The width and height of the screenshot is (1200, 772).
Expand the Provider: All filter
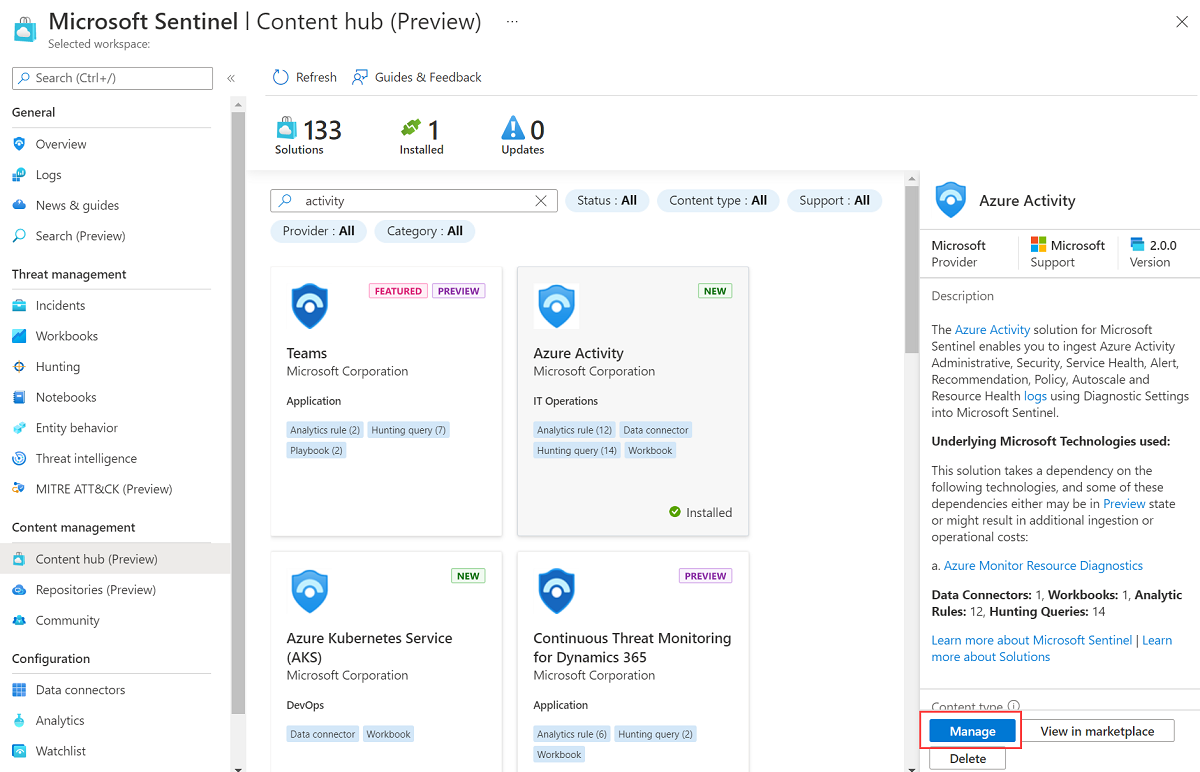318,231
